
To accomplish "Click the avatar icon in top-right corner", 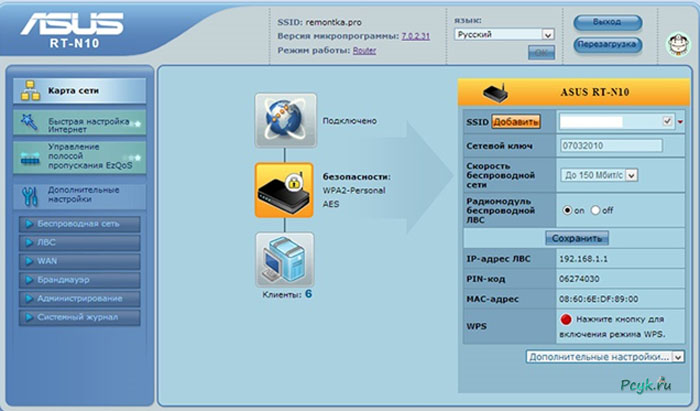I will tap(677, 44).
